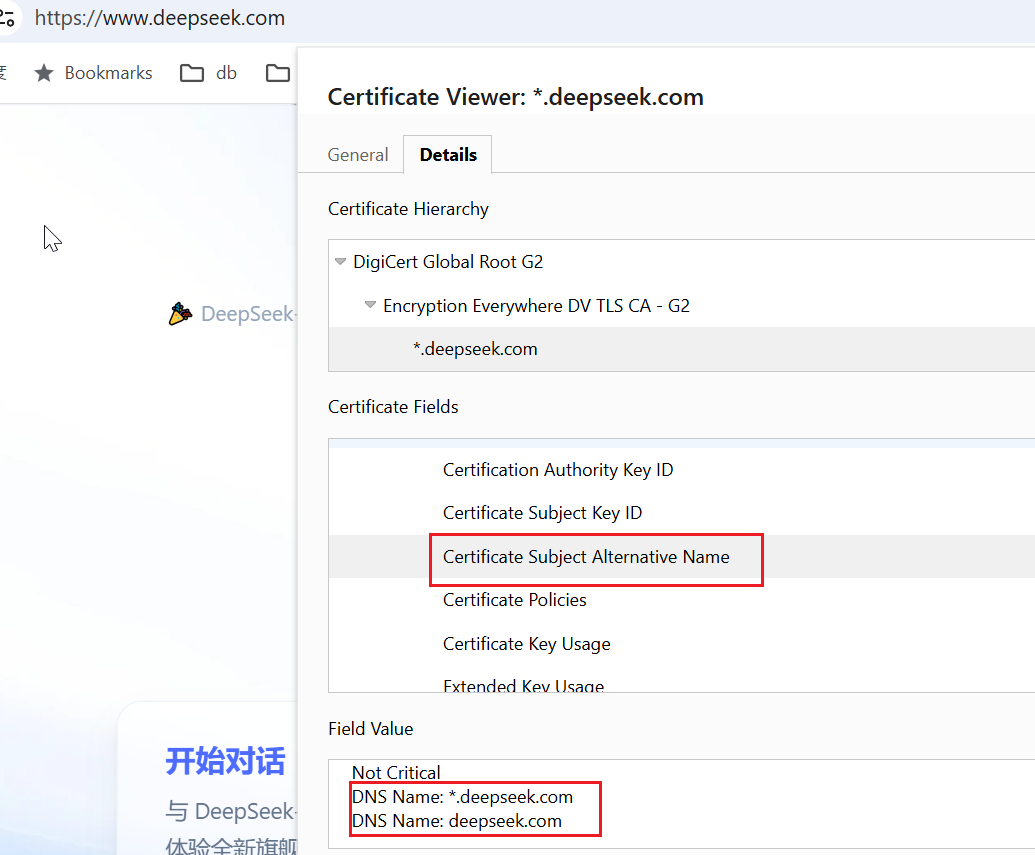Click the site information icon in address bar
Image resolution: width=1035 pixels, height=855 pixels.
(7, 17)
